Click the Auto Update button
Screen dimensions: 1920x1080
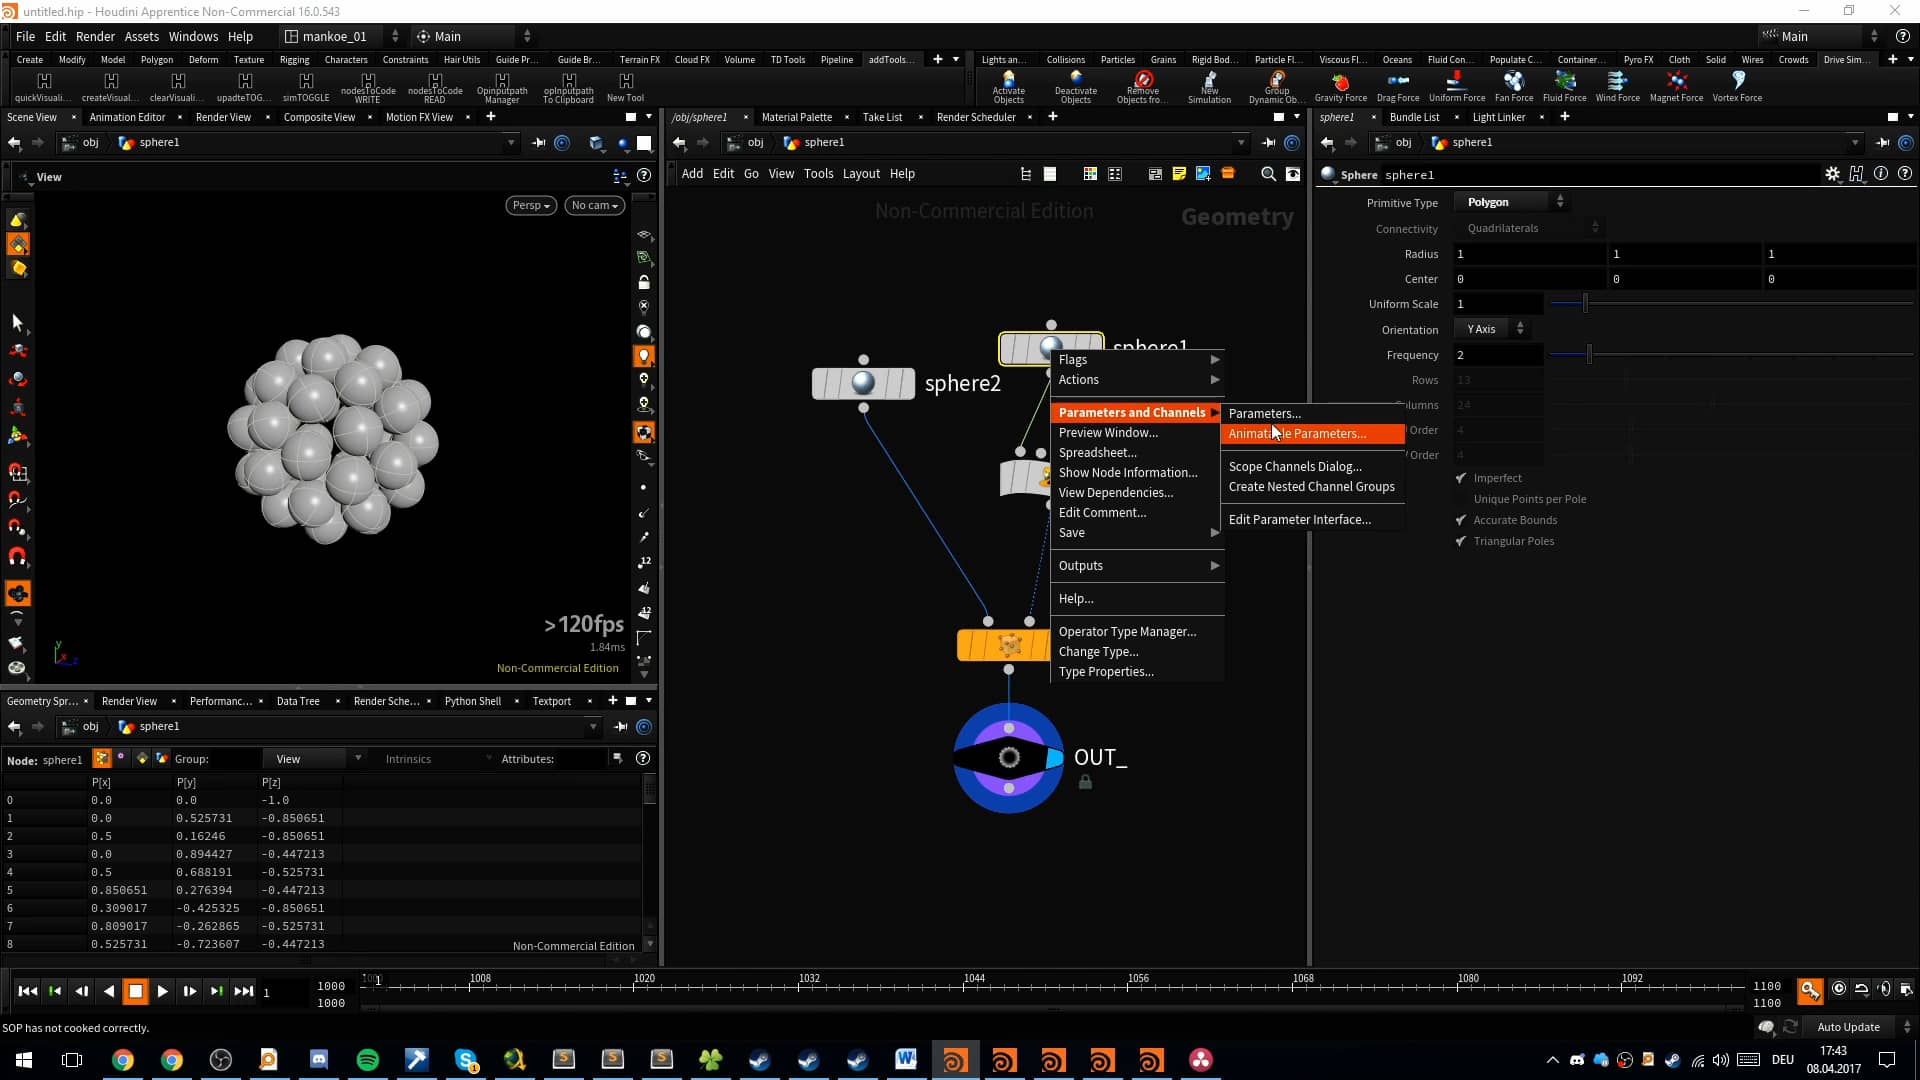pyautogui.click(x=1847, y=1027)
